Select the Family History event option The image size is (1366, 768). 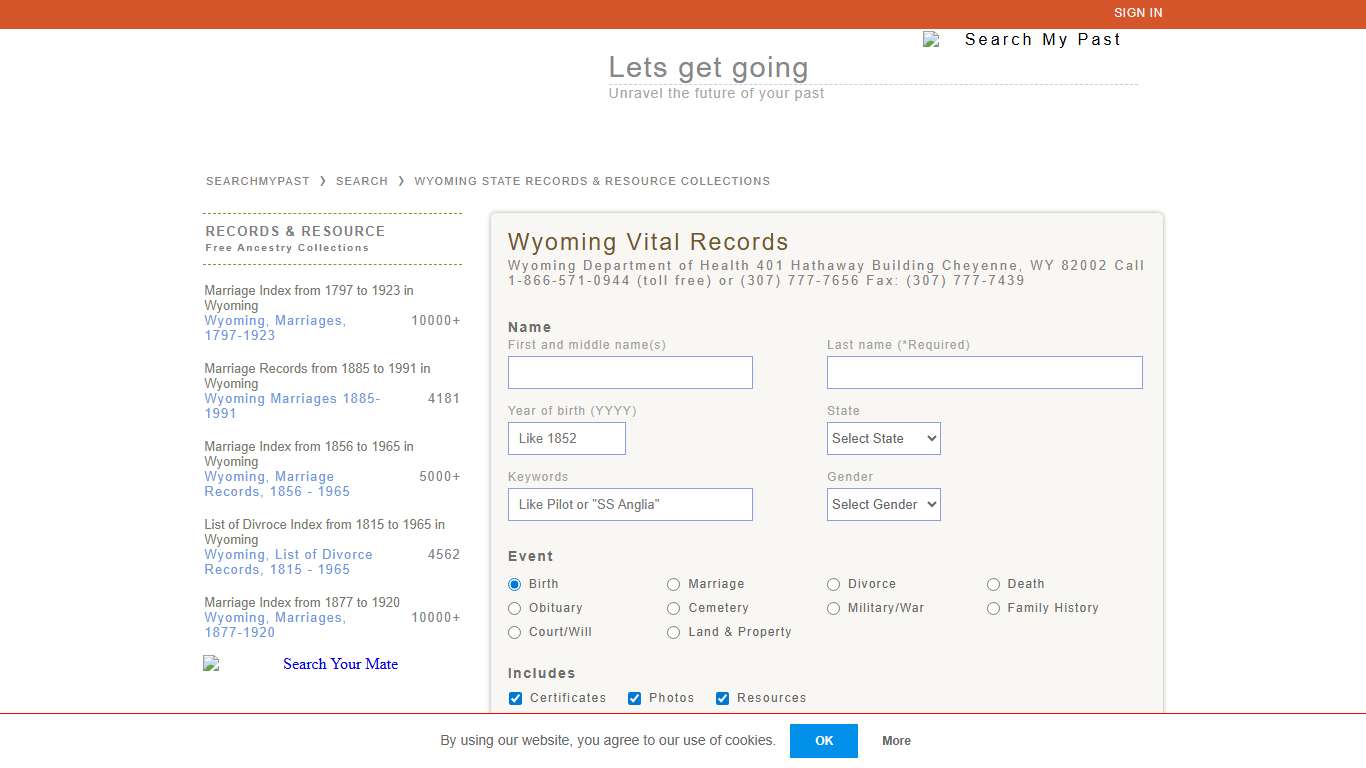[x=993, y=608]
